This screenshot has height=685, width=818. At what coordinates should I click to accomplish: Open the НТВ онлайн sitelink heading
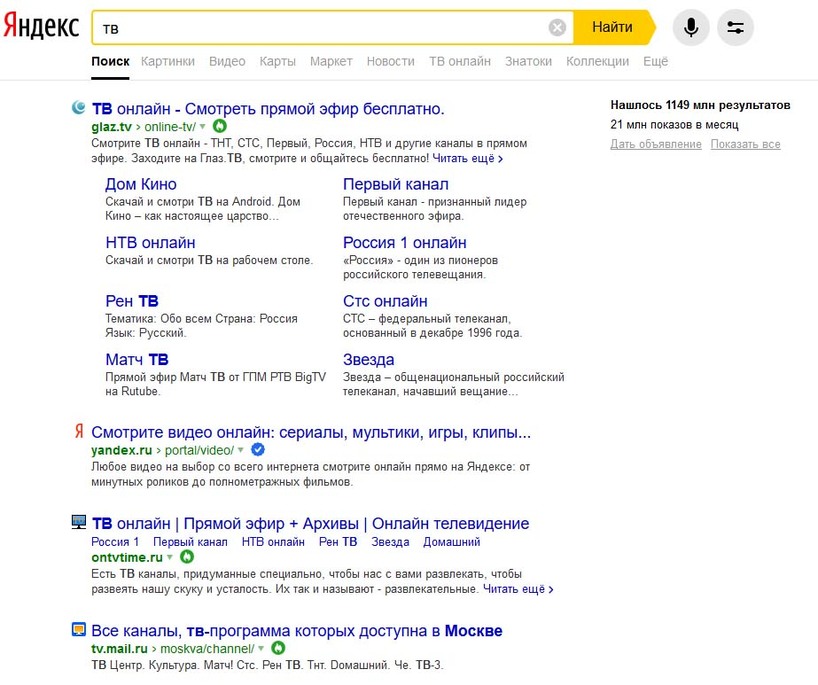pyautogui.click(x=150, y=243)
